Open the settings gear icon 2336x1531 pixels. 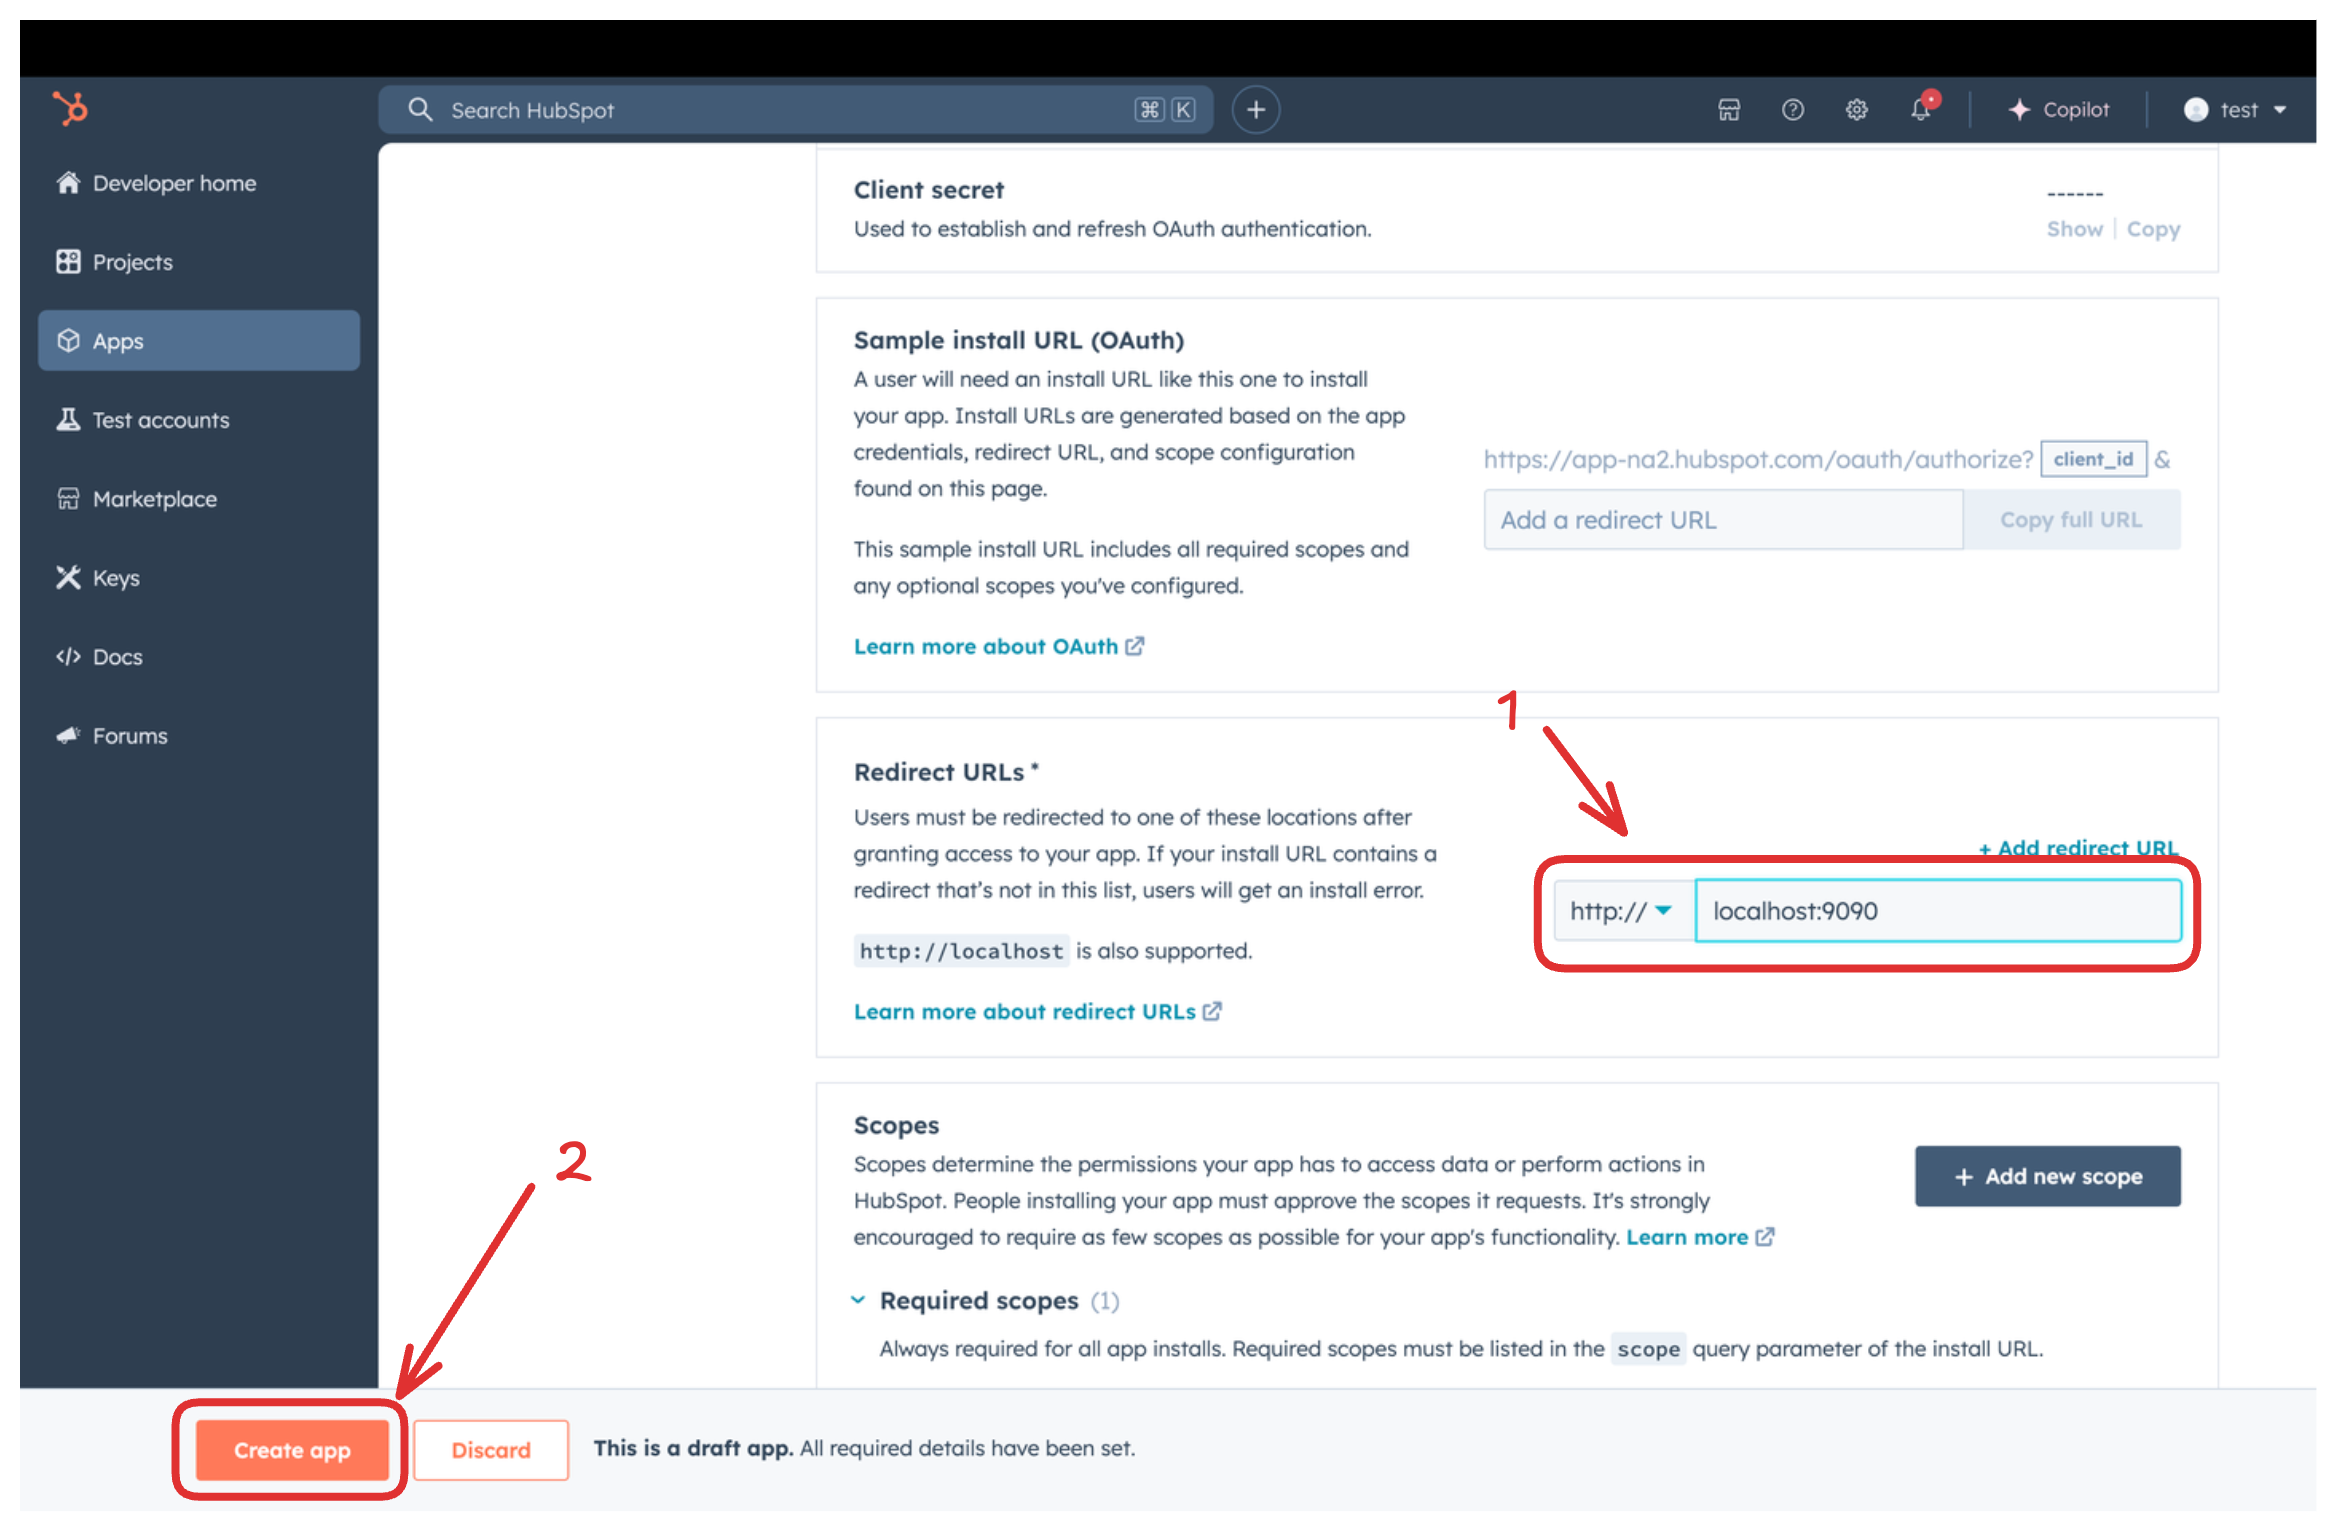(1857, 109)
